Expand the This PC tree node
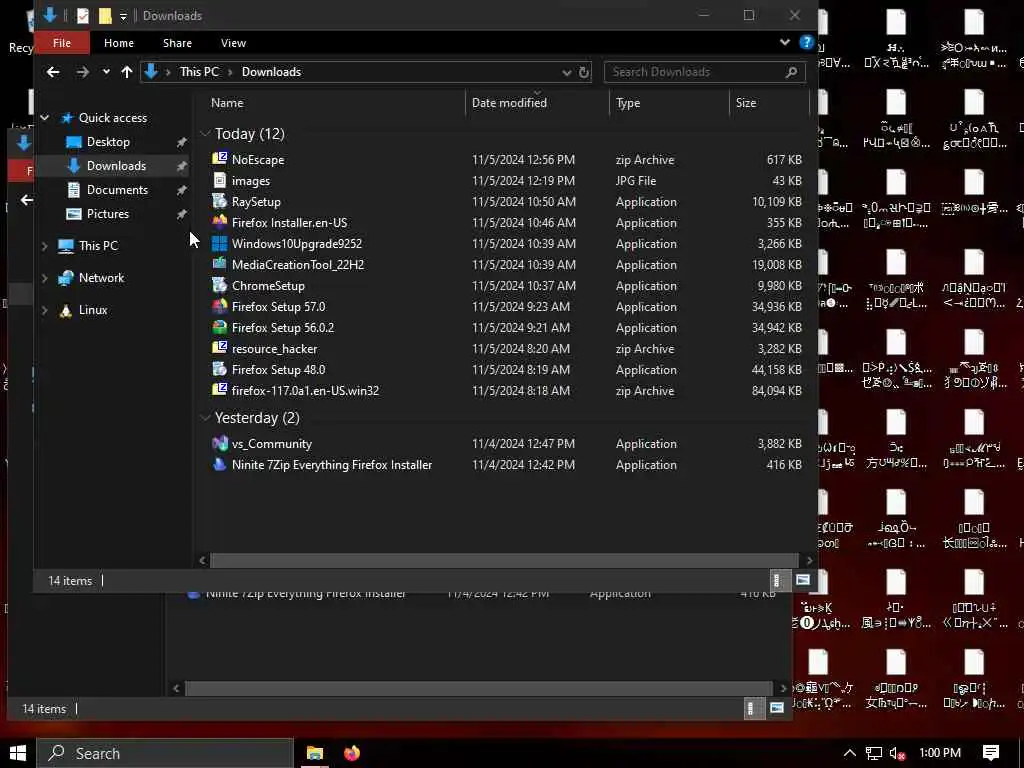Screen dimensions: 1024x768 click(44, 246)
